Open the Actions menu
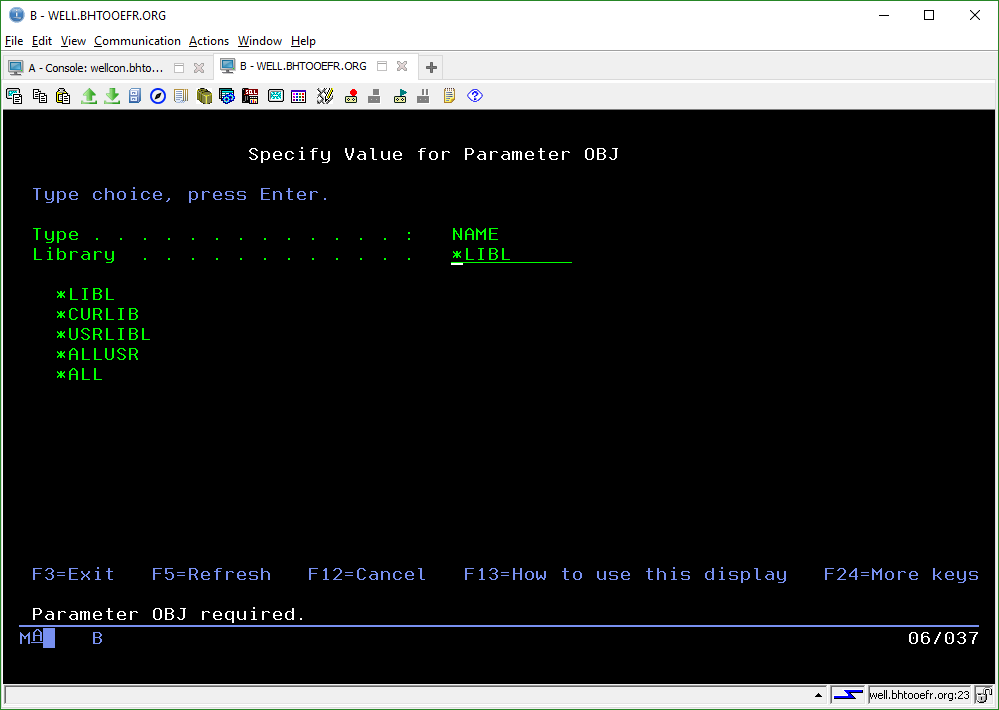 209,41
